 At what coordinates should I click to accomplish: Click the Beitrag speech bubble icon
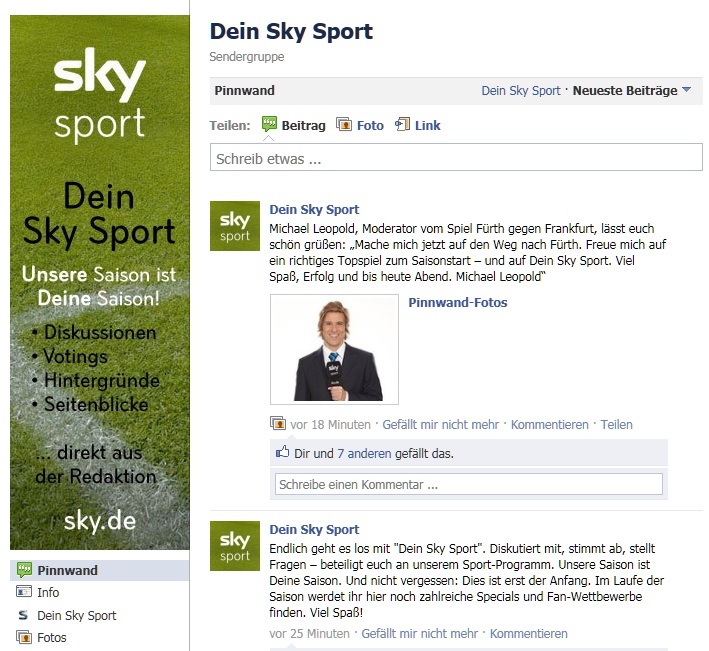point(269,124)
